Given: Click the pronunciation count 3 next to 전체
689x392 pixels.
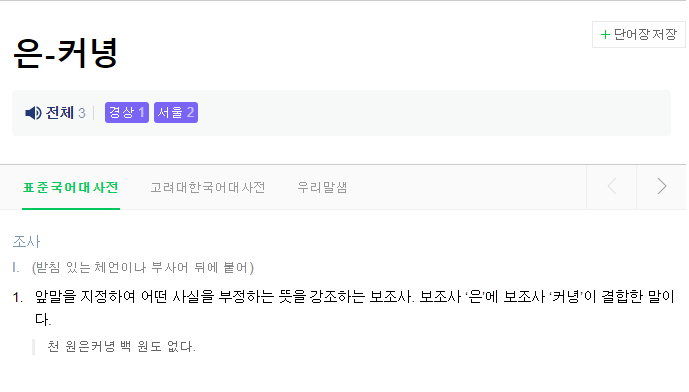Looking at the screenshot, I should (x=82, y=113).
